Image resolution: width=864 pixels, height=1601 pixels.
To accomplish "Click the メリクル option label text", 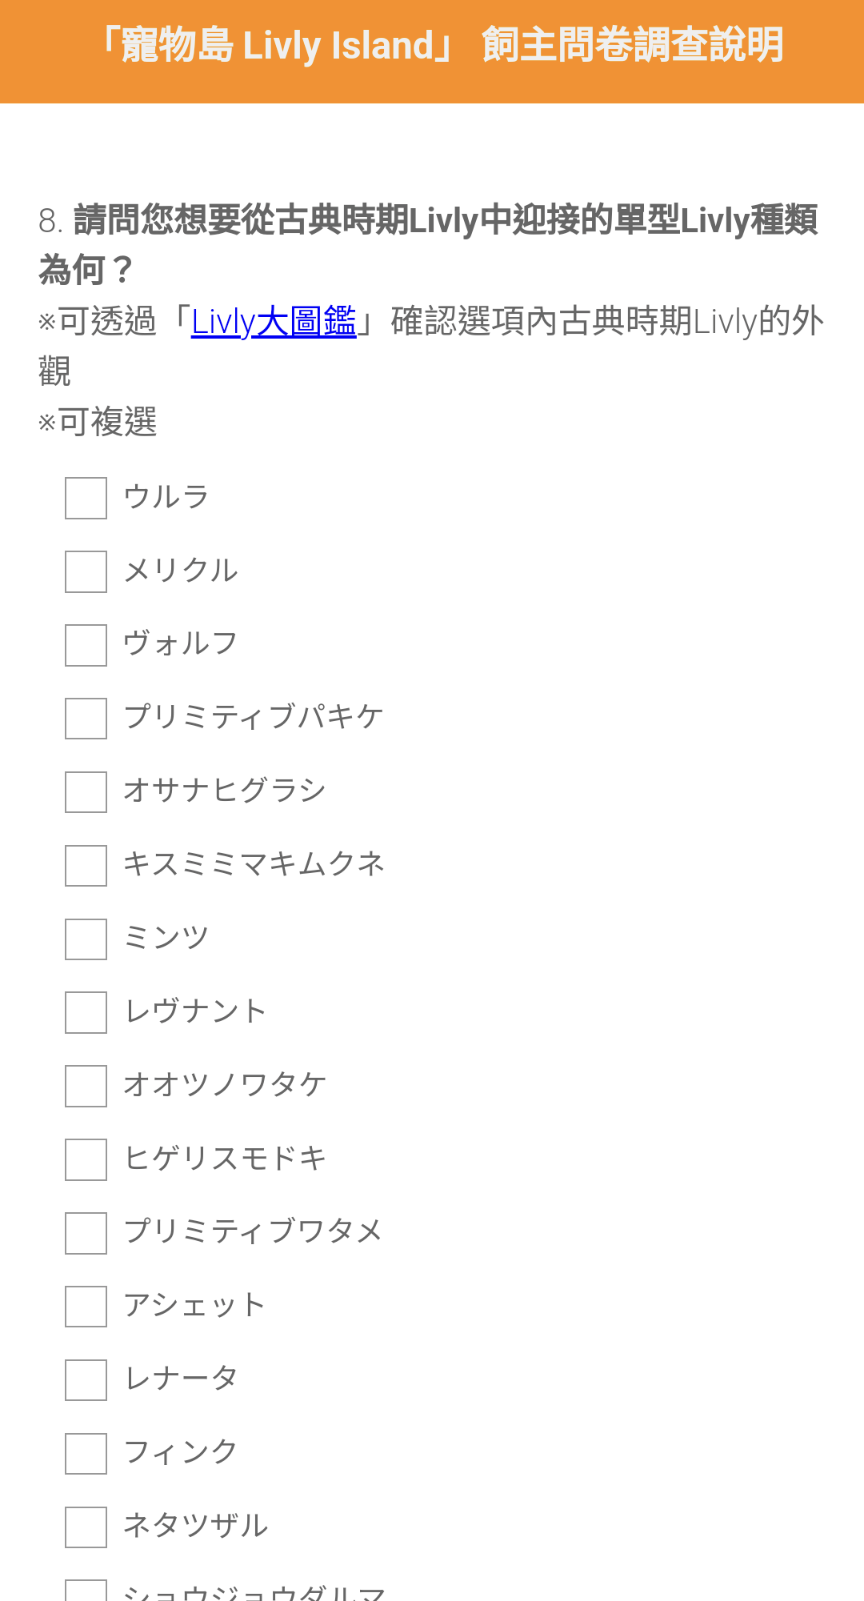I will (x=180, y=570).
